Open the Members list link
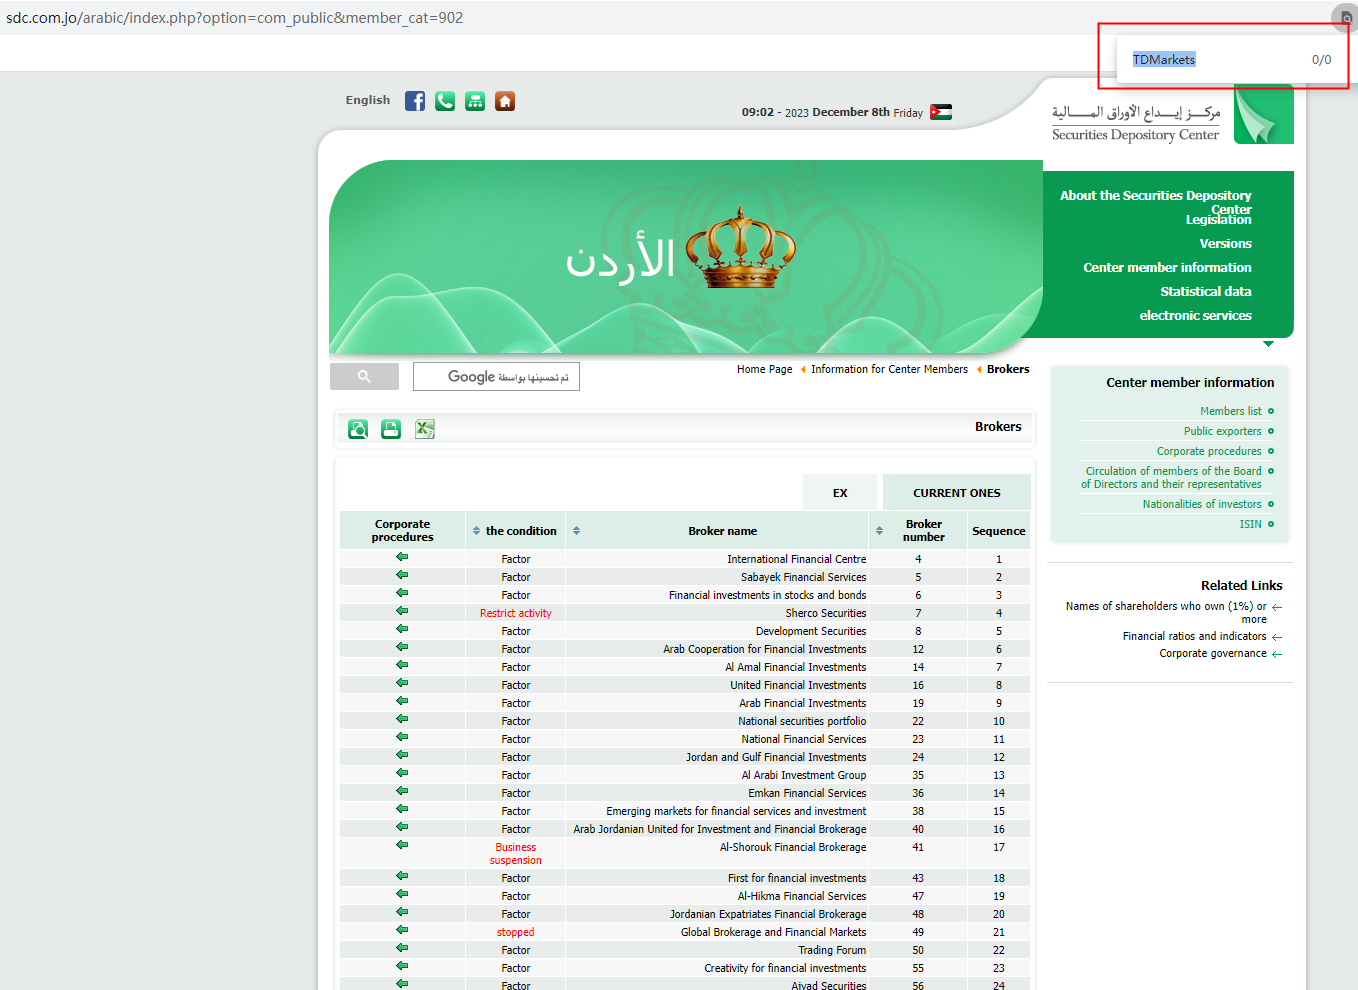 (1230, 411)
